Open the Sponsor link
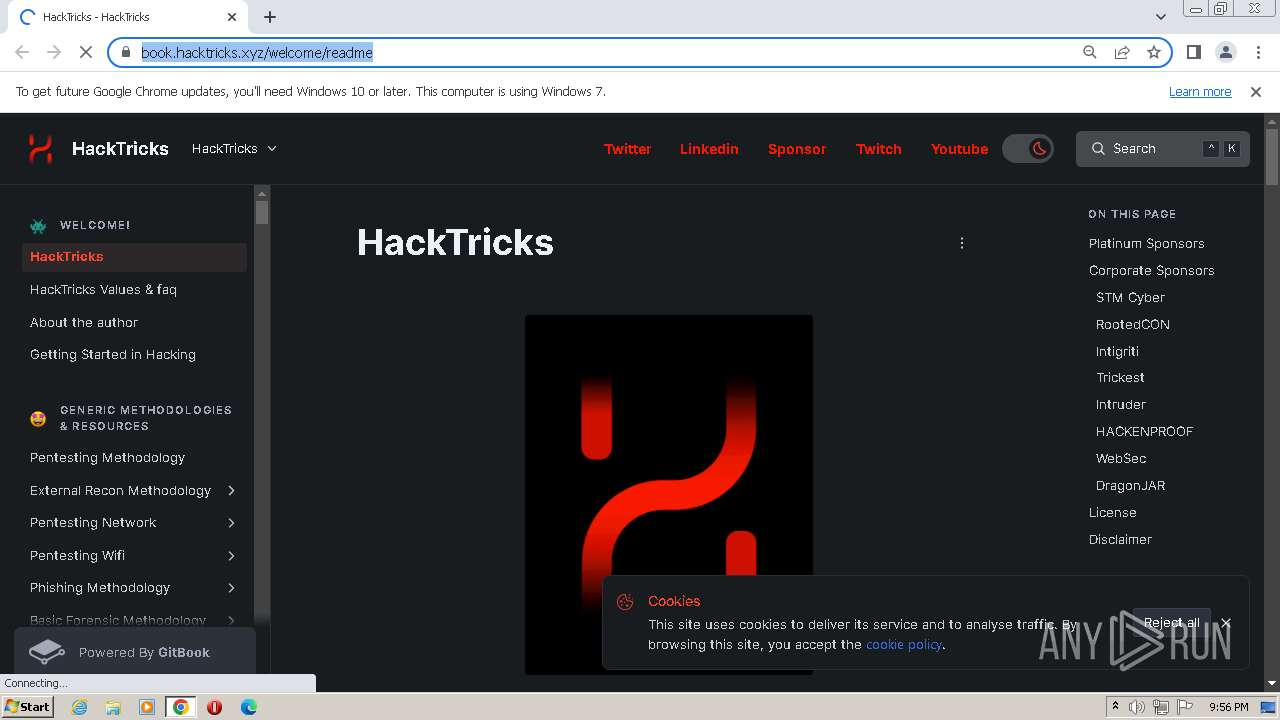Screen dimensions: 1280x720 coord(797,149)
